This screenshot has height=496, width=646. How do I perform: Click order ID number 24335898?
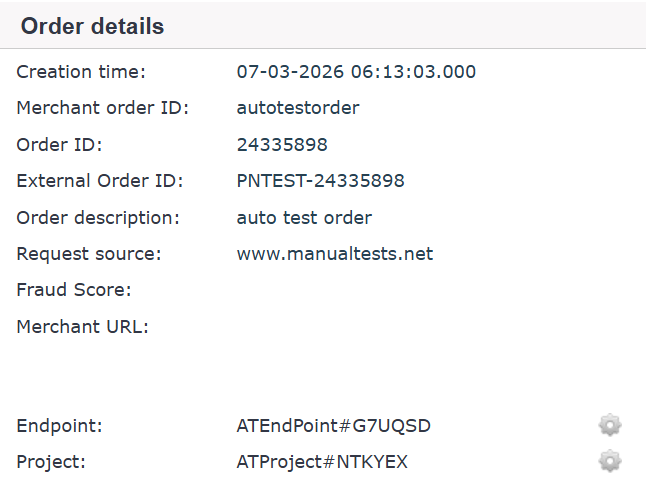[x=282, y=145]
